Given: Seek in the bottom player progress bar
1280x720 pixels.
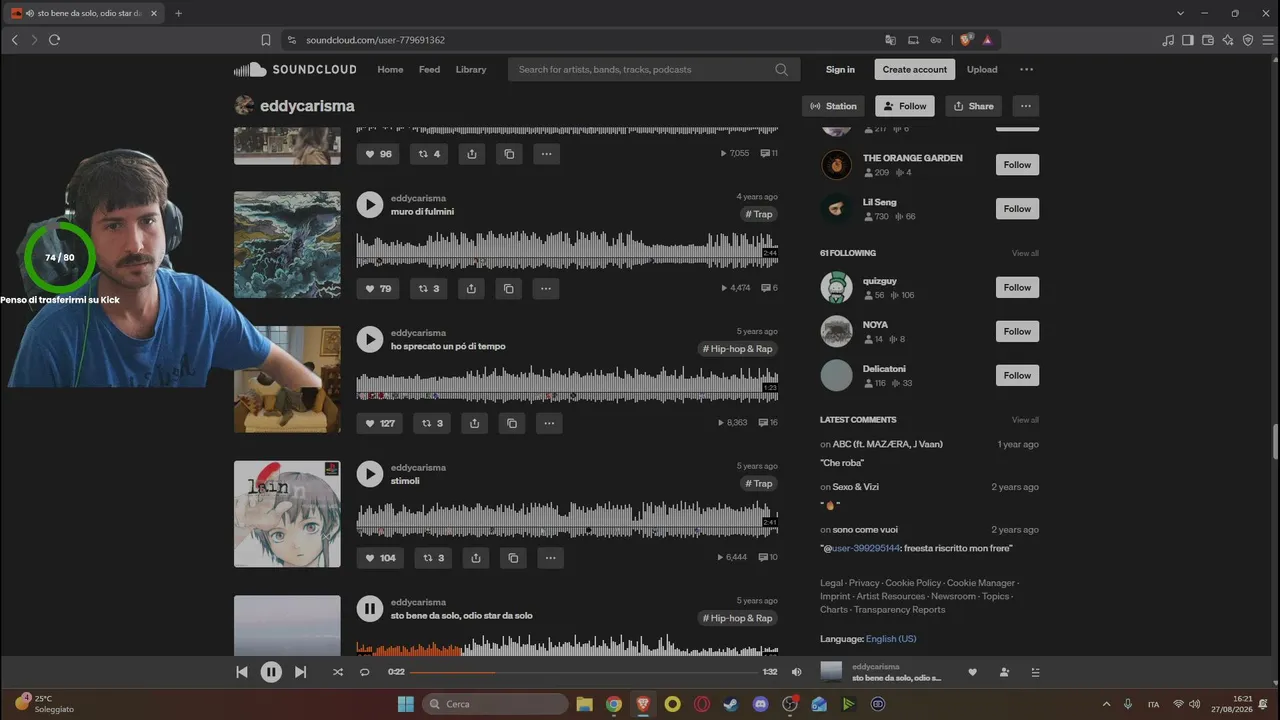Looking at the screenshot, I should pyautogui.click(x=585, y=672).
